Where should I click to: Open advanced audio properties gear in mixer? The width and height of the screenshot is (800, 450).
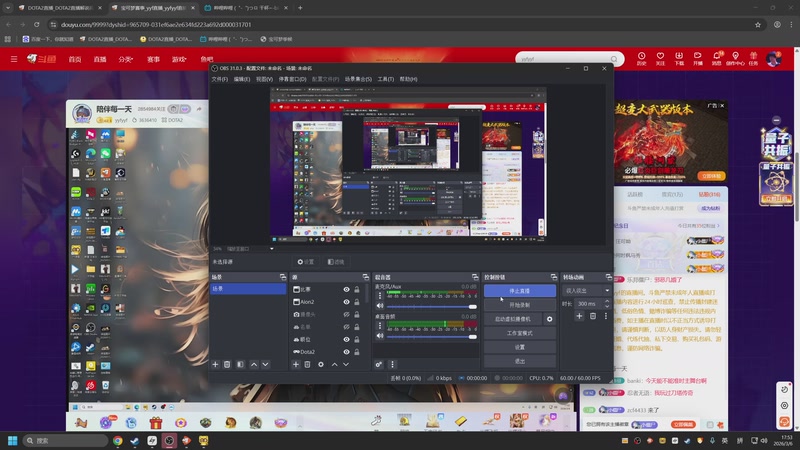pos(379,364)
